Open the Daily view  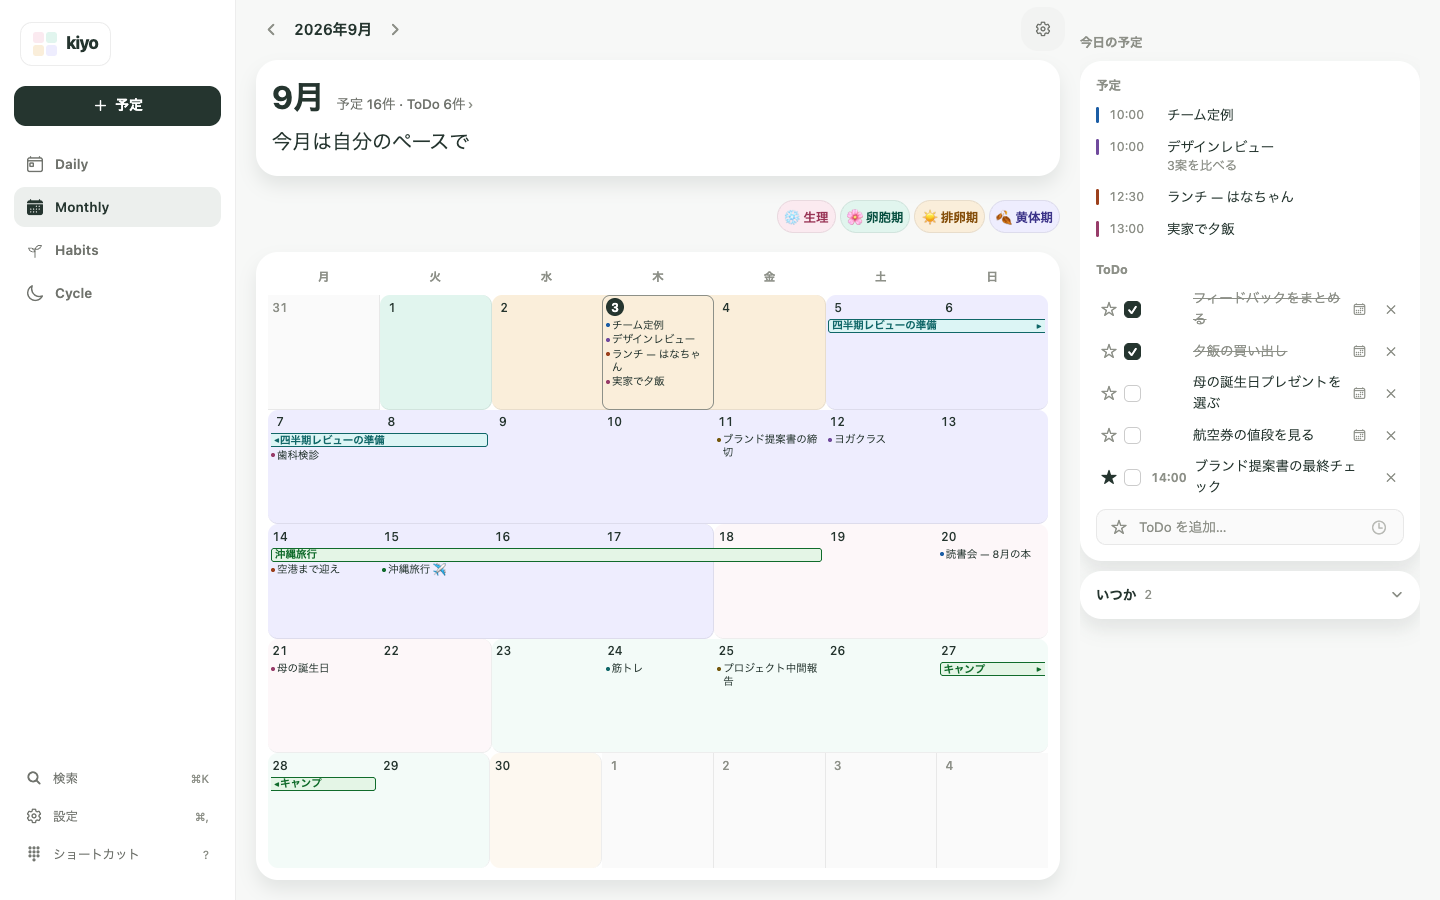pyautogui.click(x=117, y=164)
